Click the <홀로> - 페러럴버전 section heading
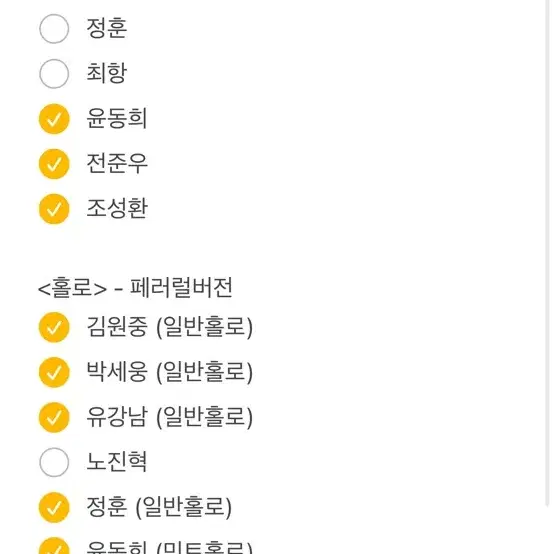 point(135,287)
